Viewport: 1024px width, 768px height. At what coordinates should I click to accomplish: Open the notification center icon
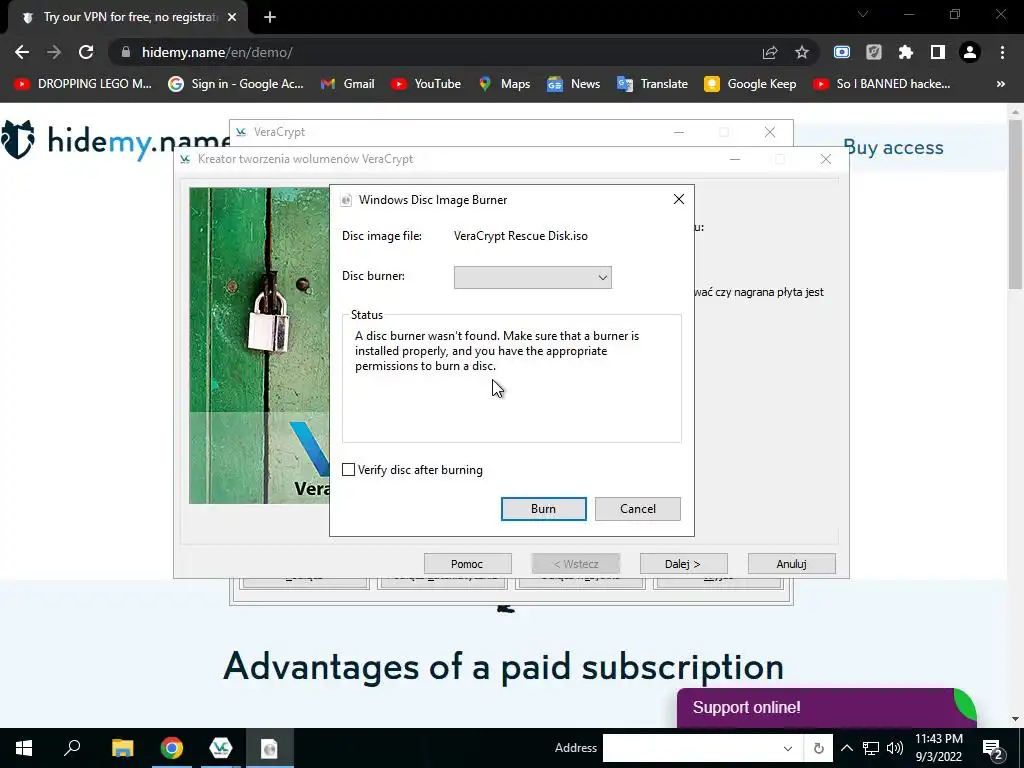(993, 749)
